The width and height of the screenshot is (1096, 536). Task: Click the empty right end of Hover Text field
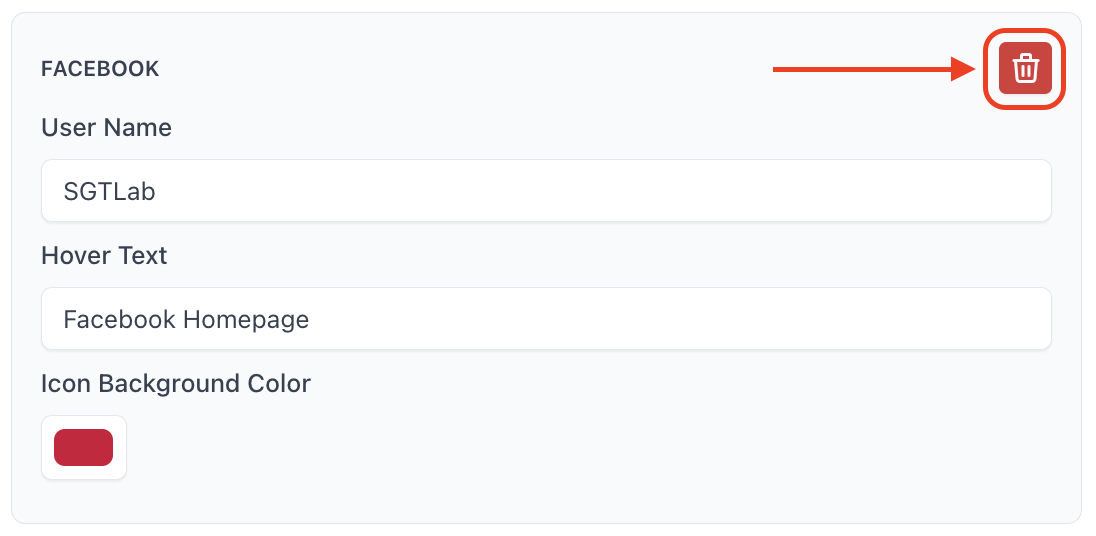point(950,319)
